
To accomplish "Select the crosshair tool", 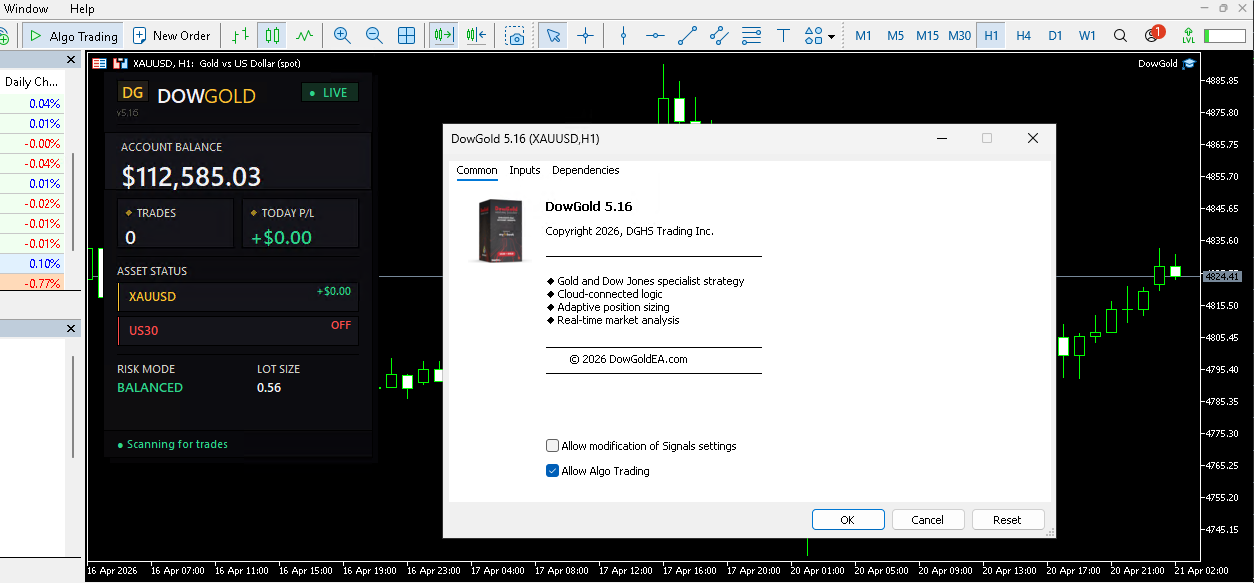I will tap(585, 36).
